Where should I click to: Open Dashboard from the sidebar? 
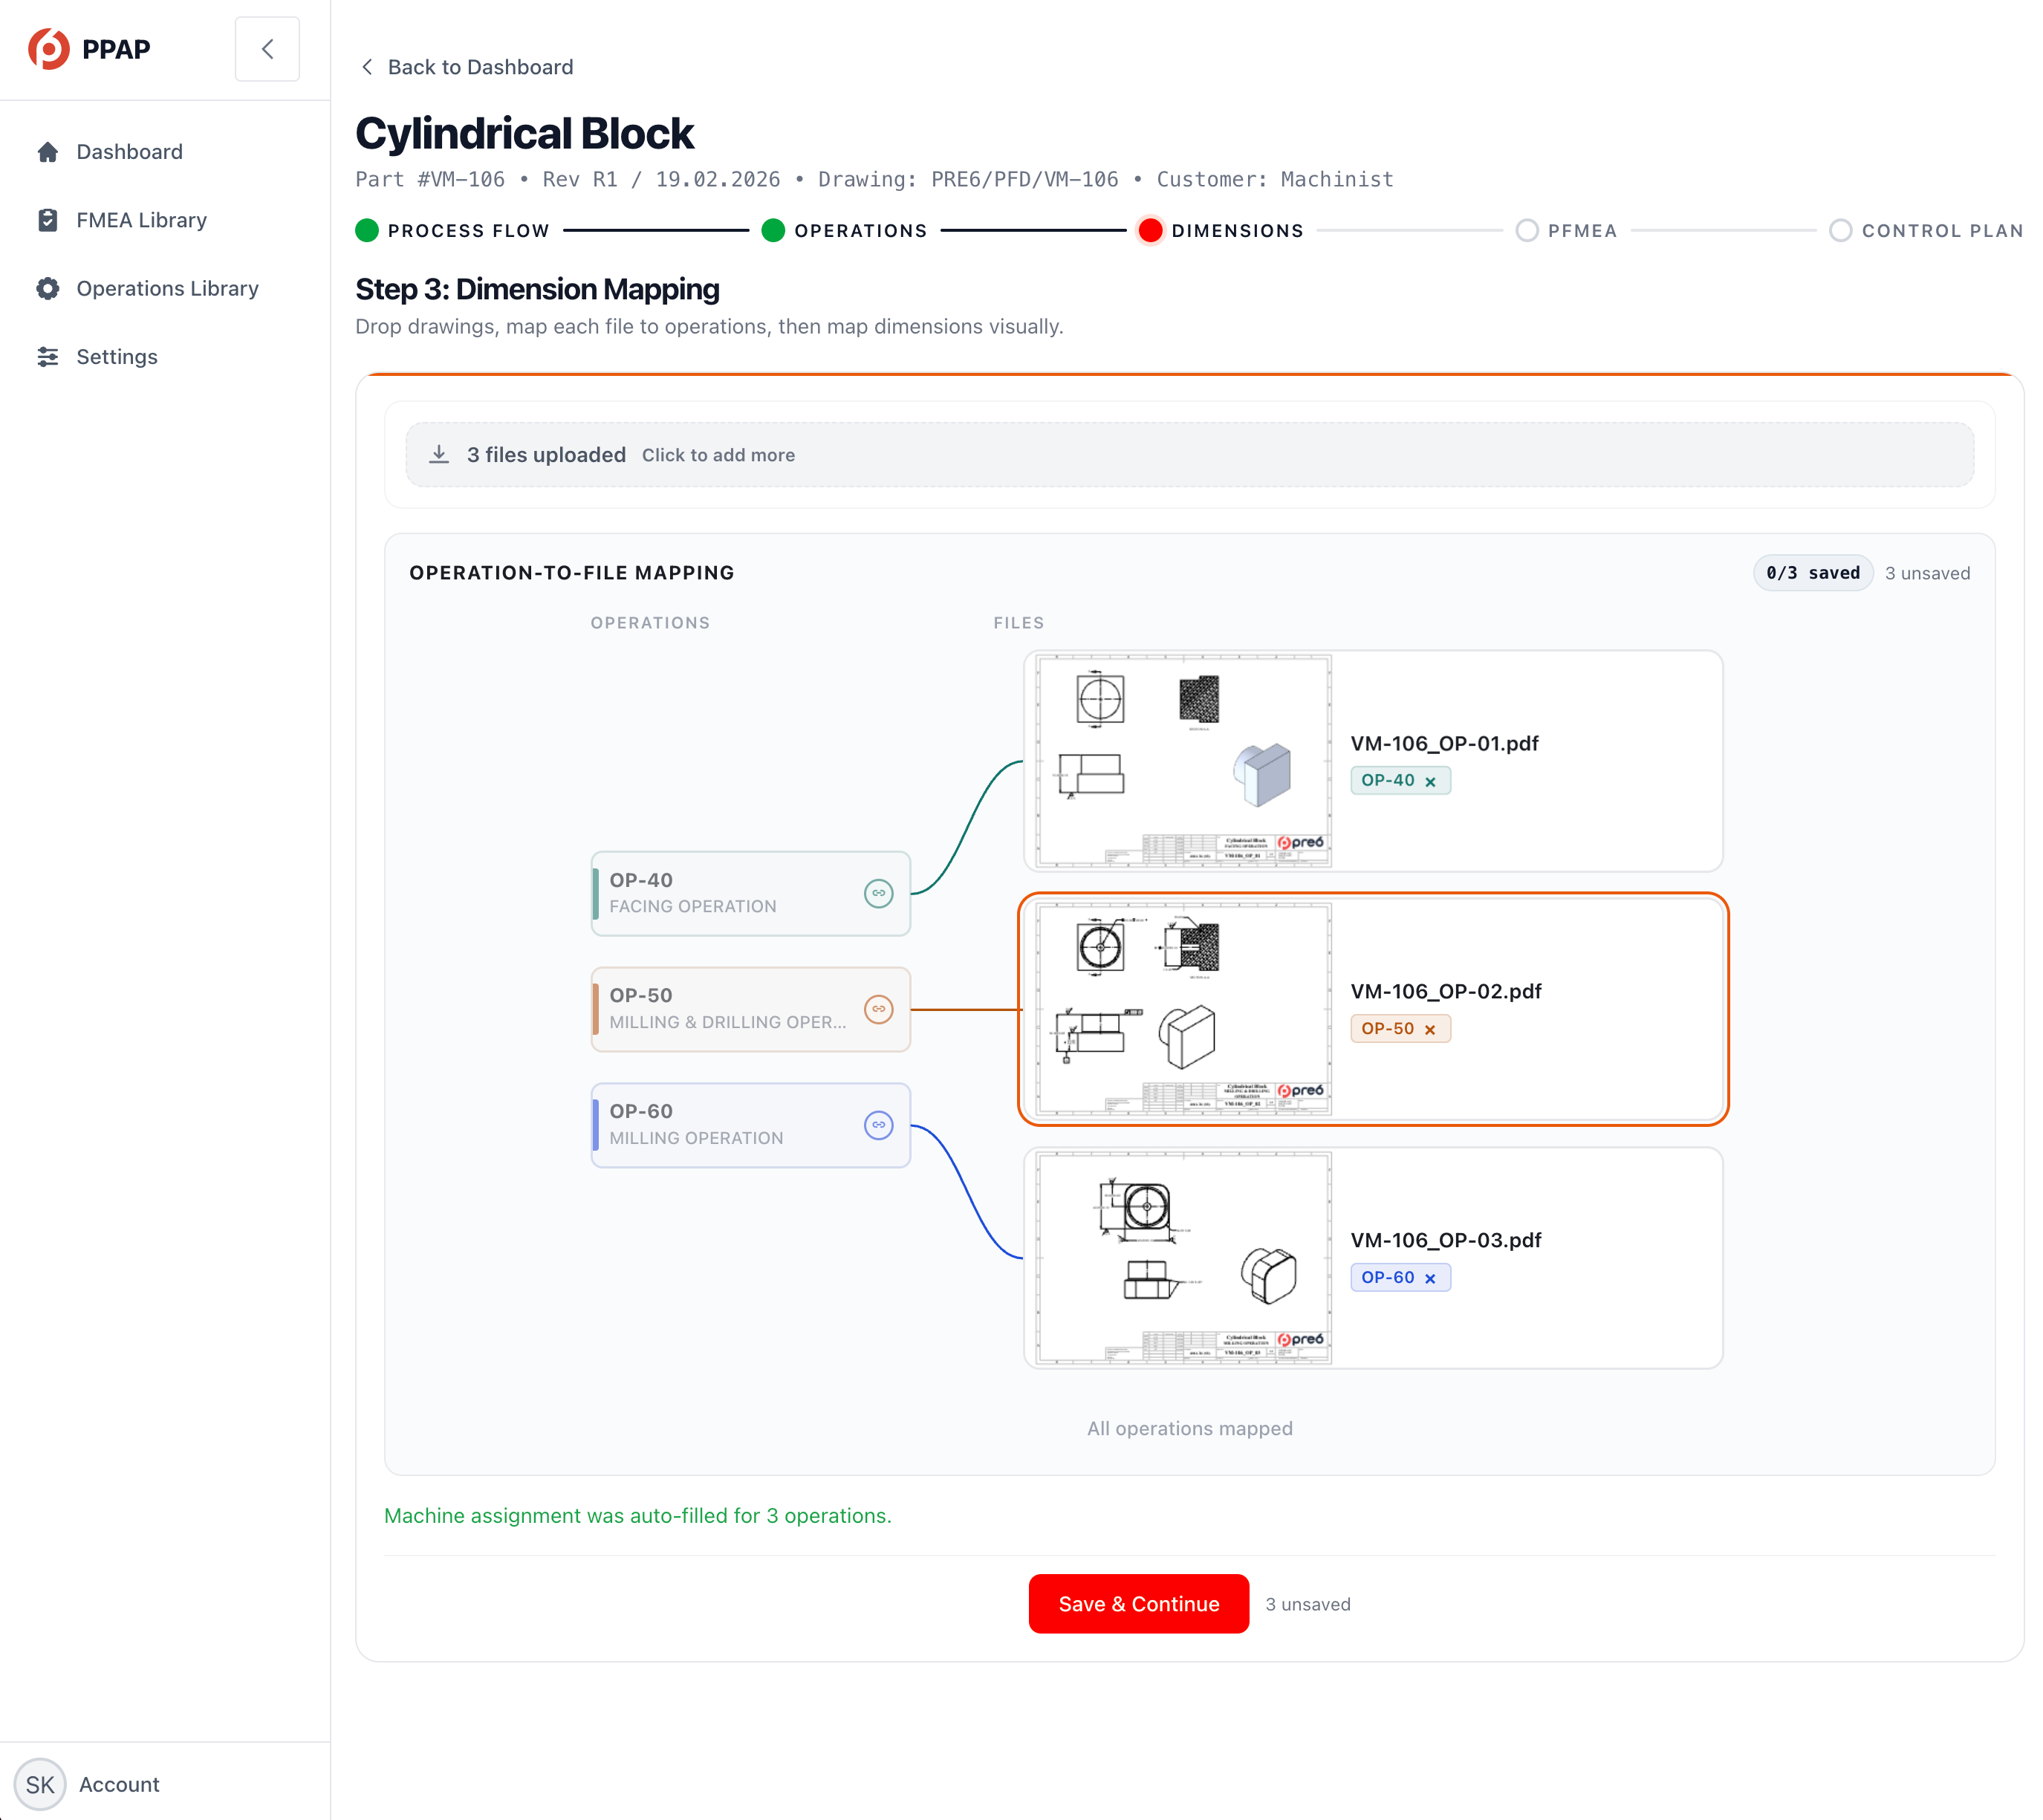(x=129, y=152)
